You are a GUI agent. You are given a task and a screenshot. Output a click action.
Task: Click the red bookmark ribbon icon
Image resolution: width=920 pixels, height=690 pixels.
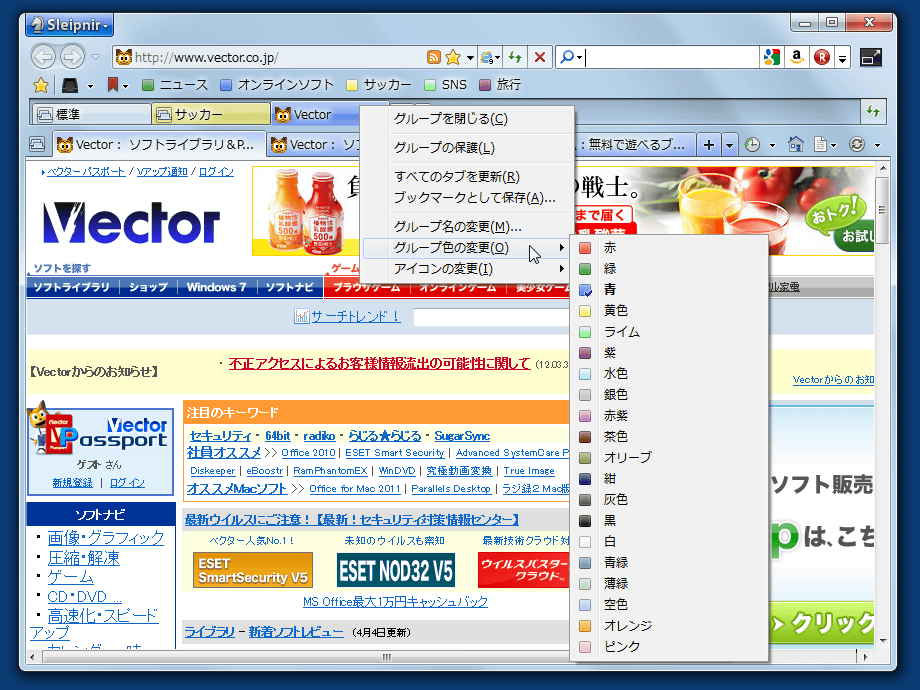point(113,85)
